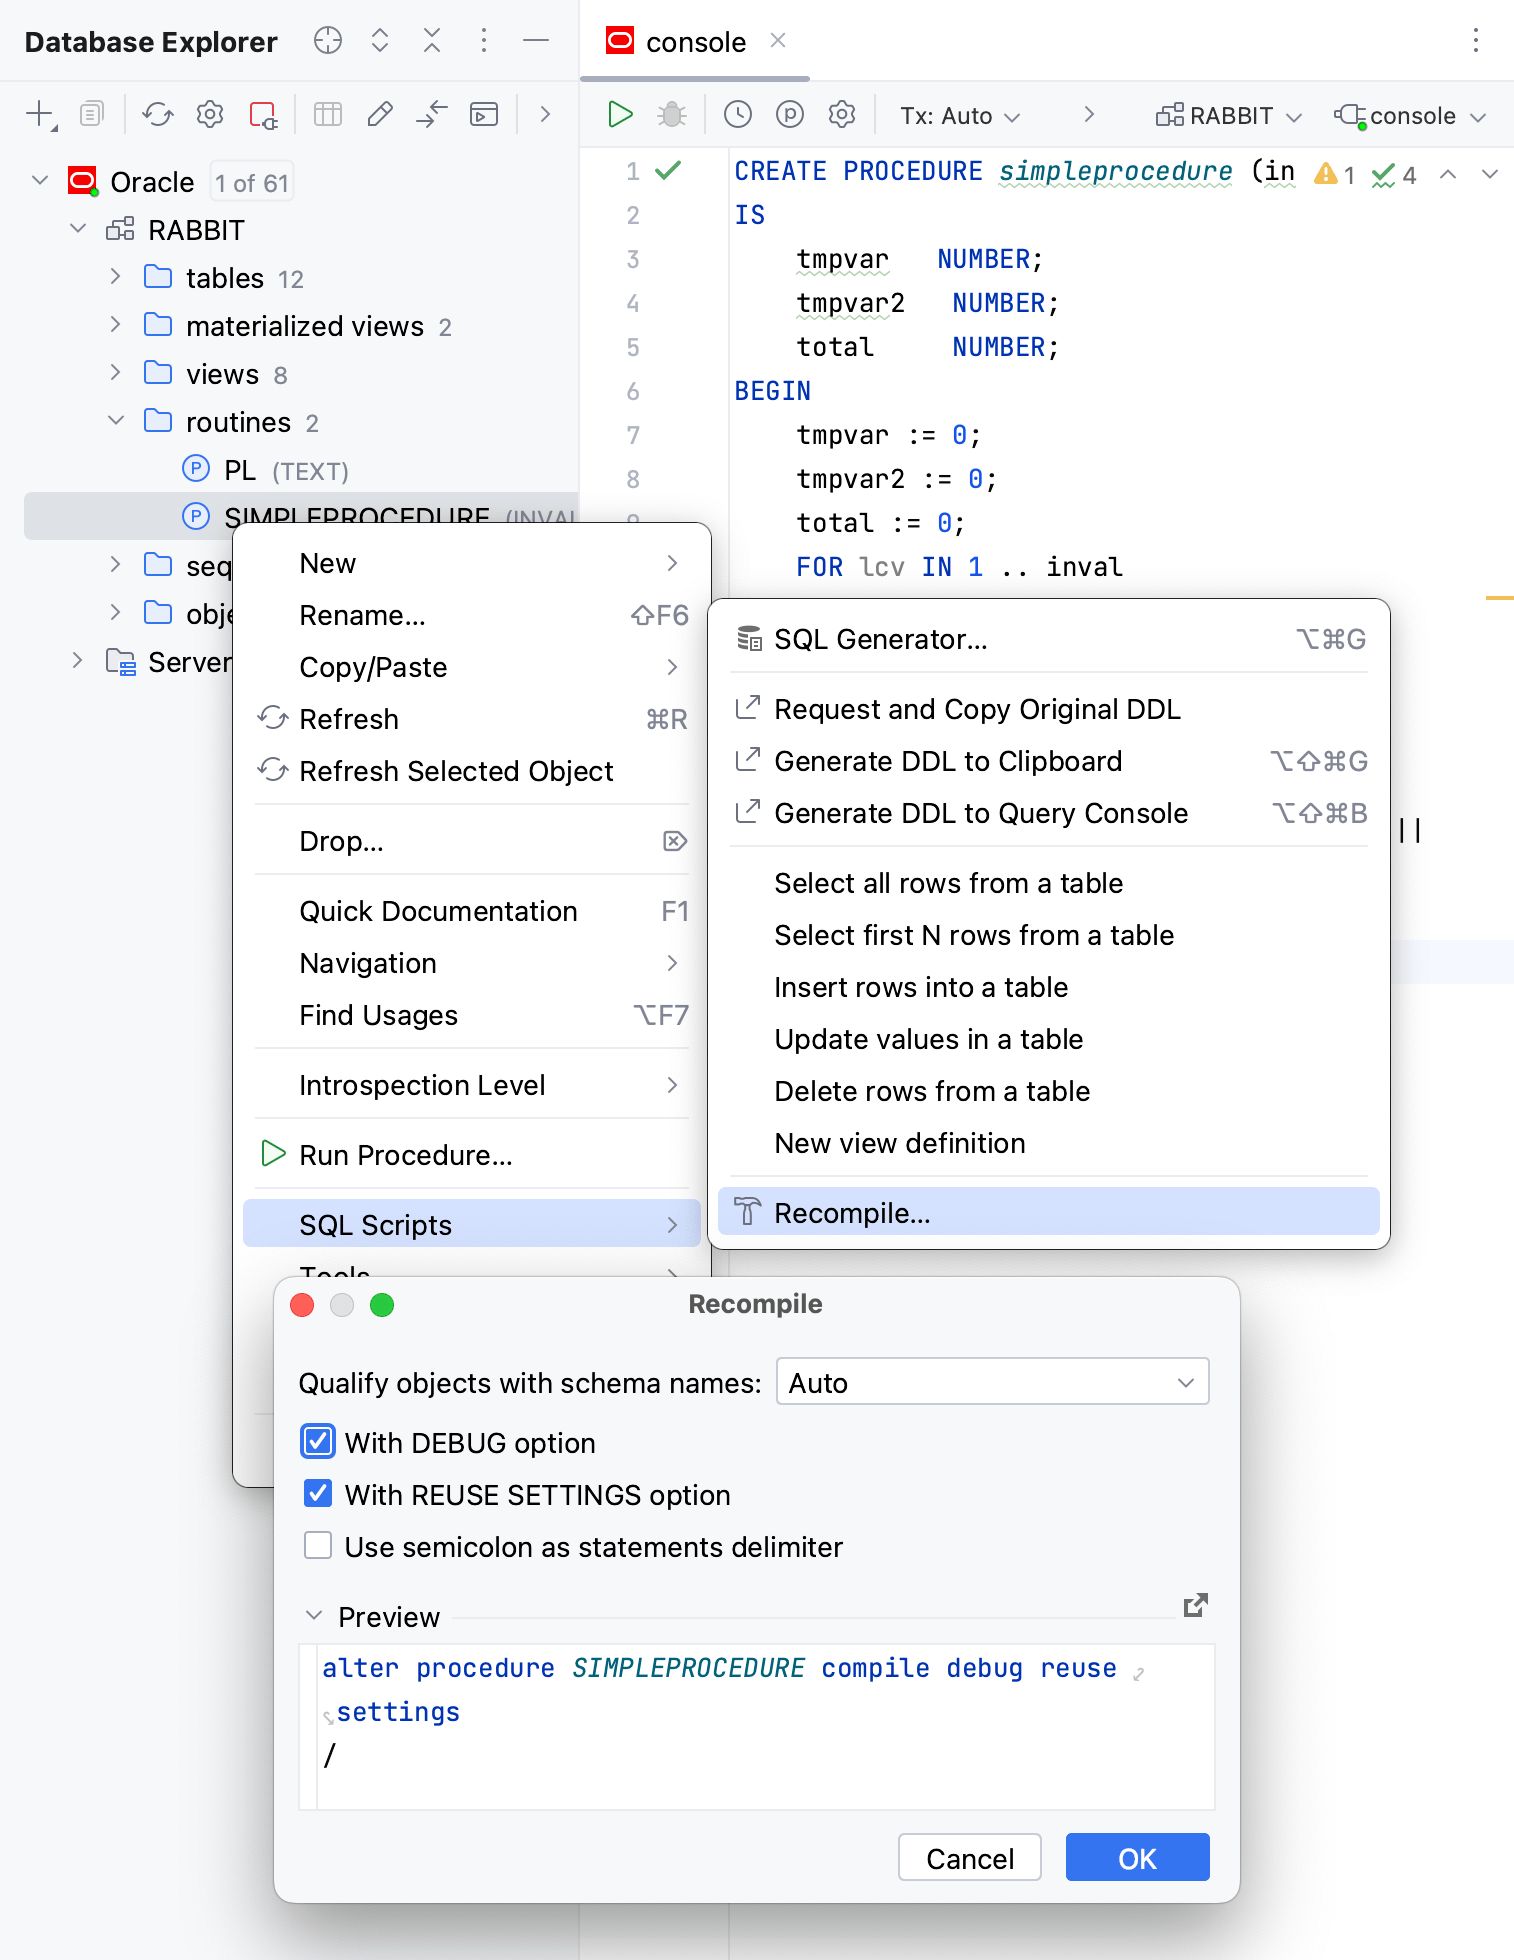Click the Refresh icon in Database Explorer toolbar
The width and height of the screenshot is (1514, 1960).
coord(158,115)
